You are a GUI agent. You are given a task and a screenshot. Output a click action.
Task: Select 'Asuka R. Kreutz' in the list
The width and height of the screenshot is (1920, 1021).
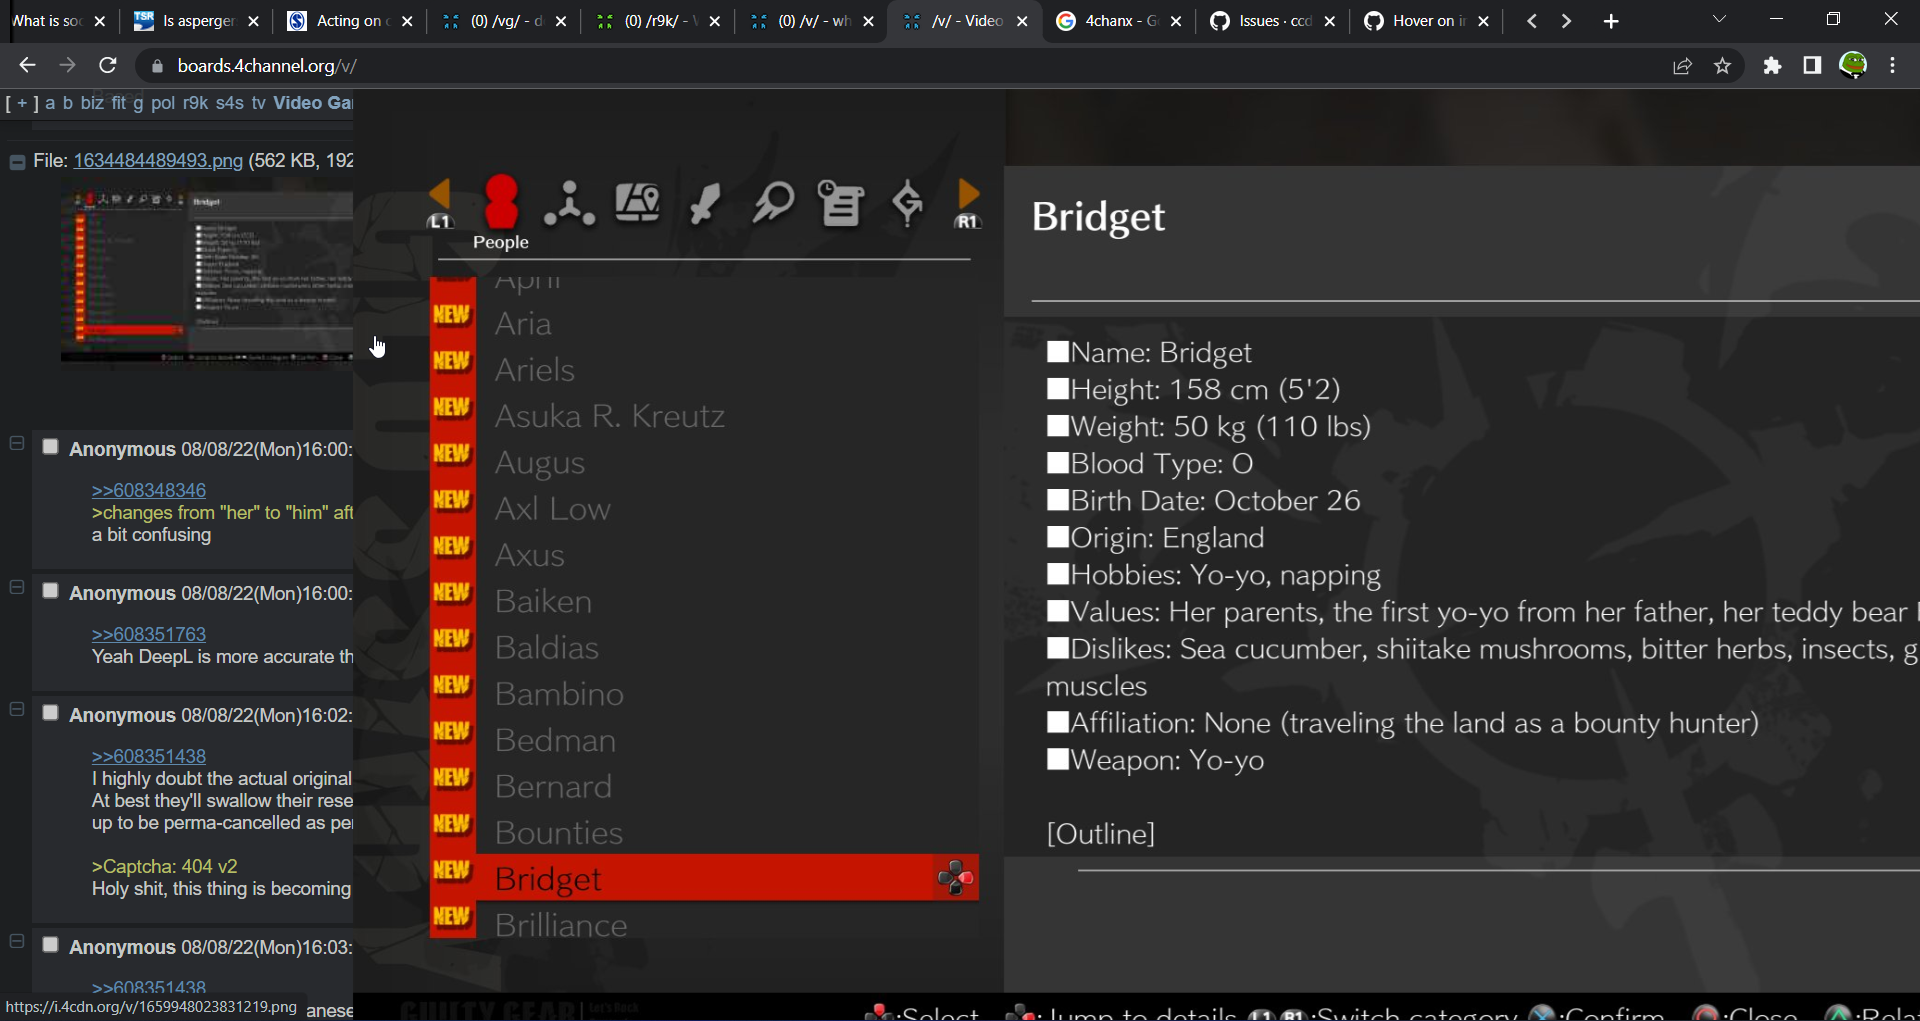pos(609,416)
